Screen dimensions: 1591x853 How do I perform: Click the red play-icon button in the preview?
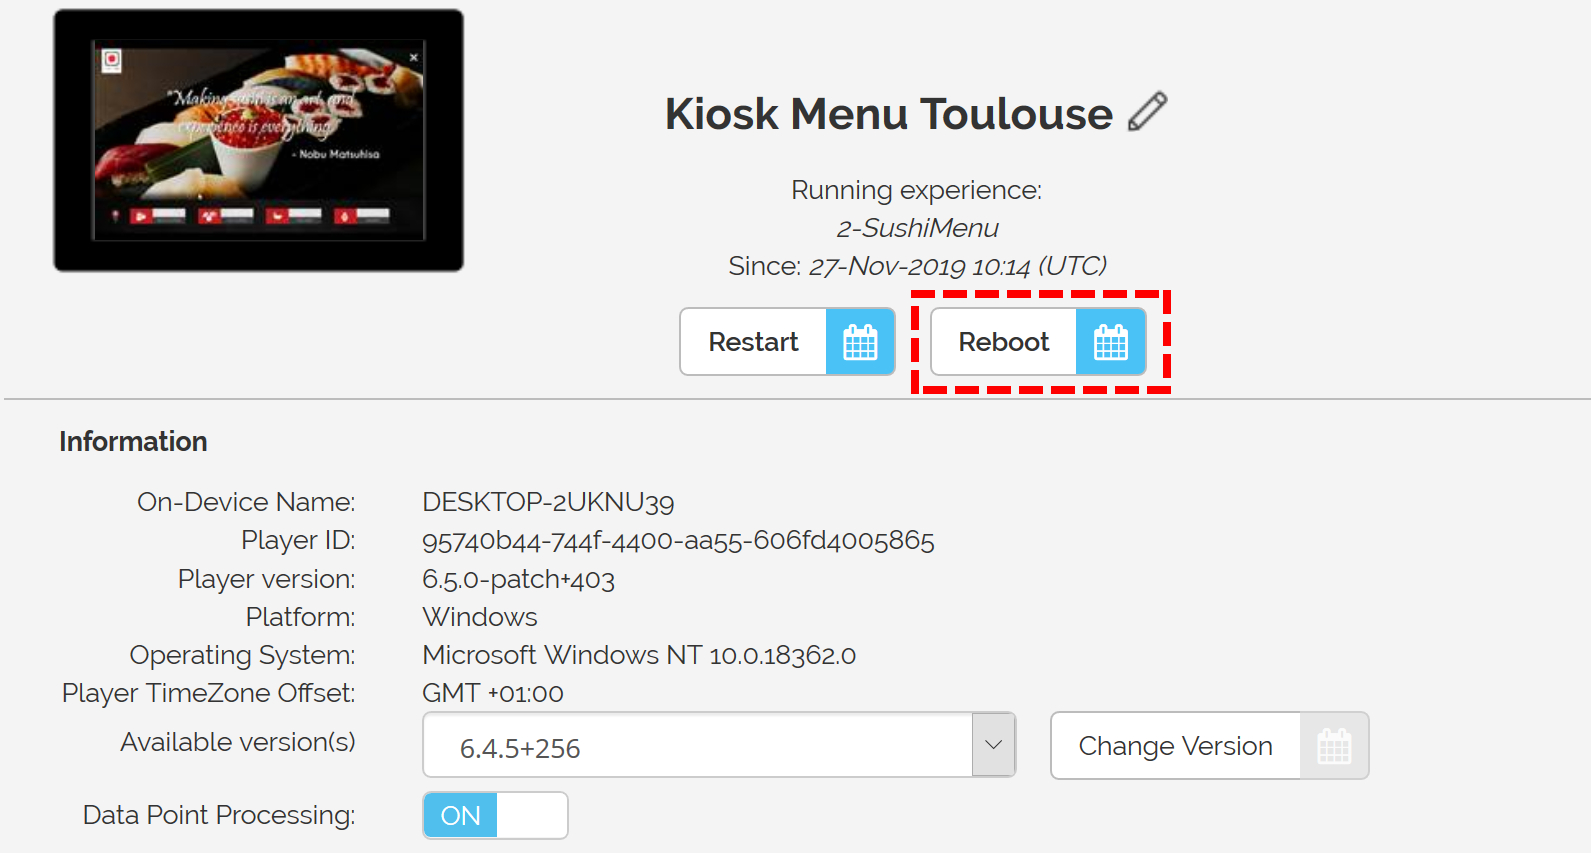click(141, 215)
